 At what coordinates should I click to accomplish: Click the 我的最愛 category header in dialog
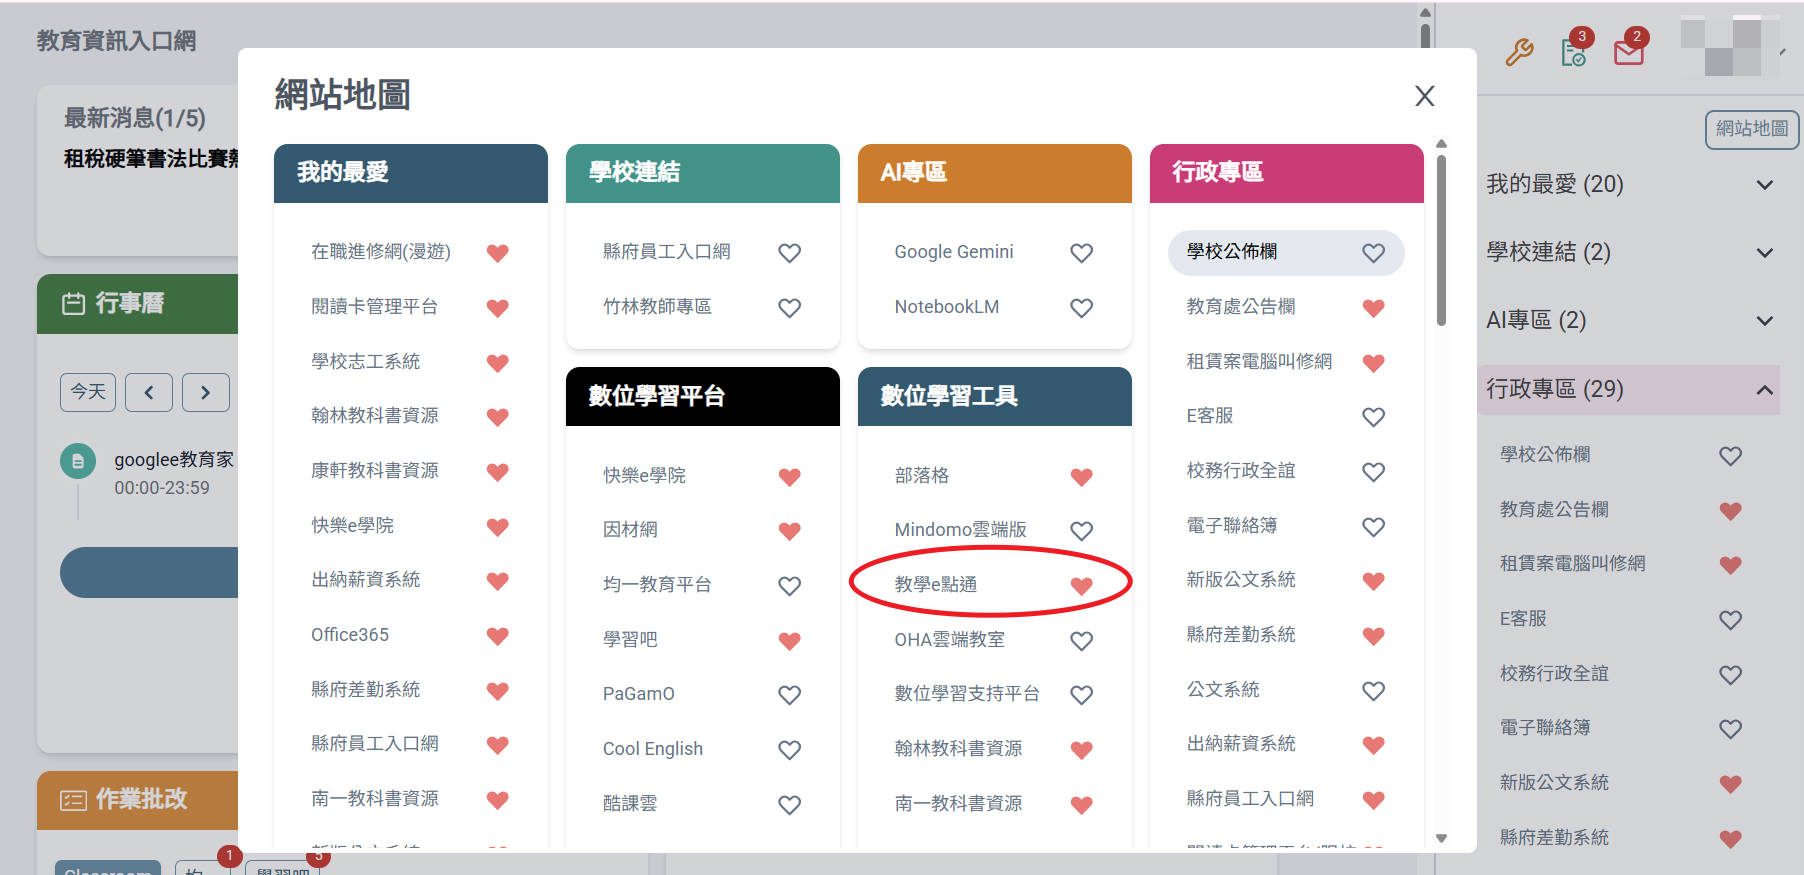pos(411,173)
